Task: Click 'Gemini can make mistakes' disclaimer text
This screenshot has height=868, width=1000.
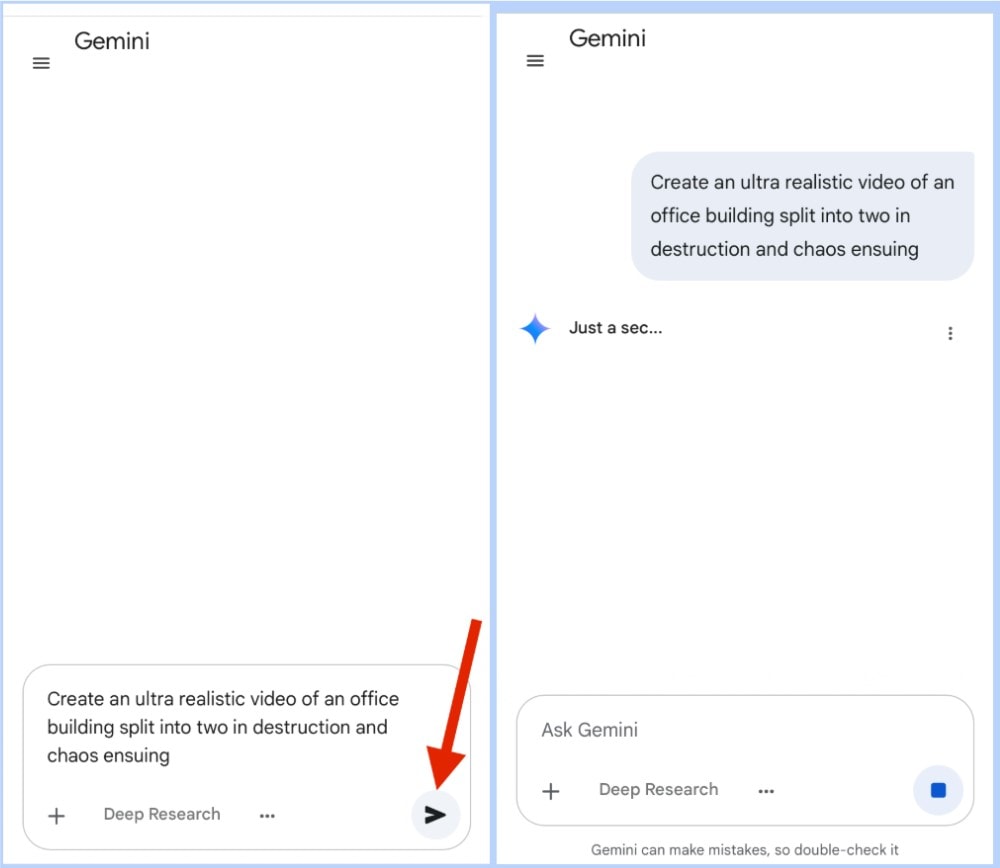Action: pos(744,850)
